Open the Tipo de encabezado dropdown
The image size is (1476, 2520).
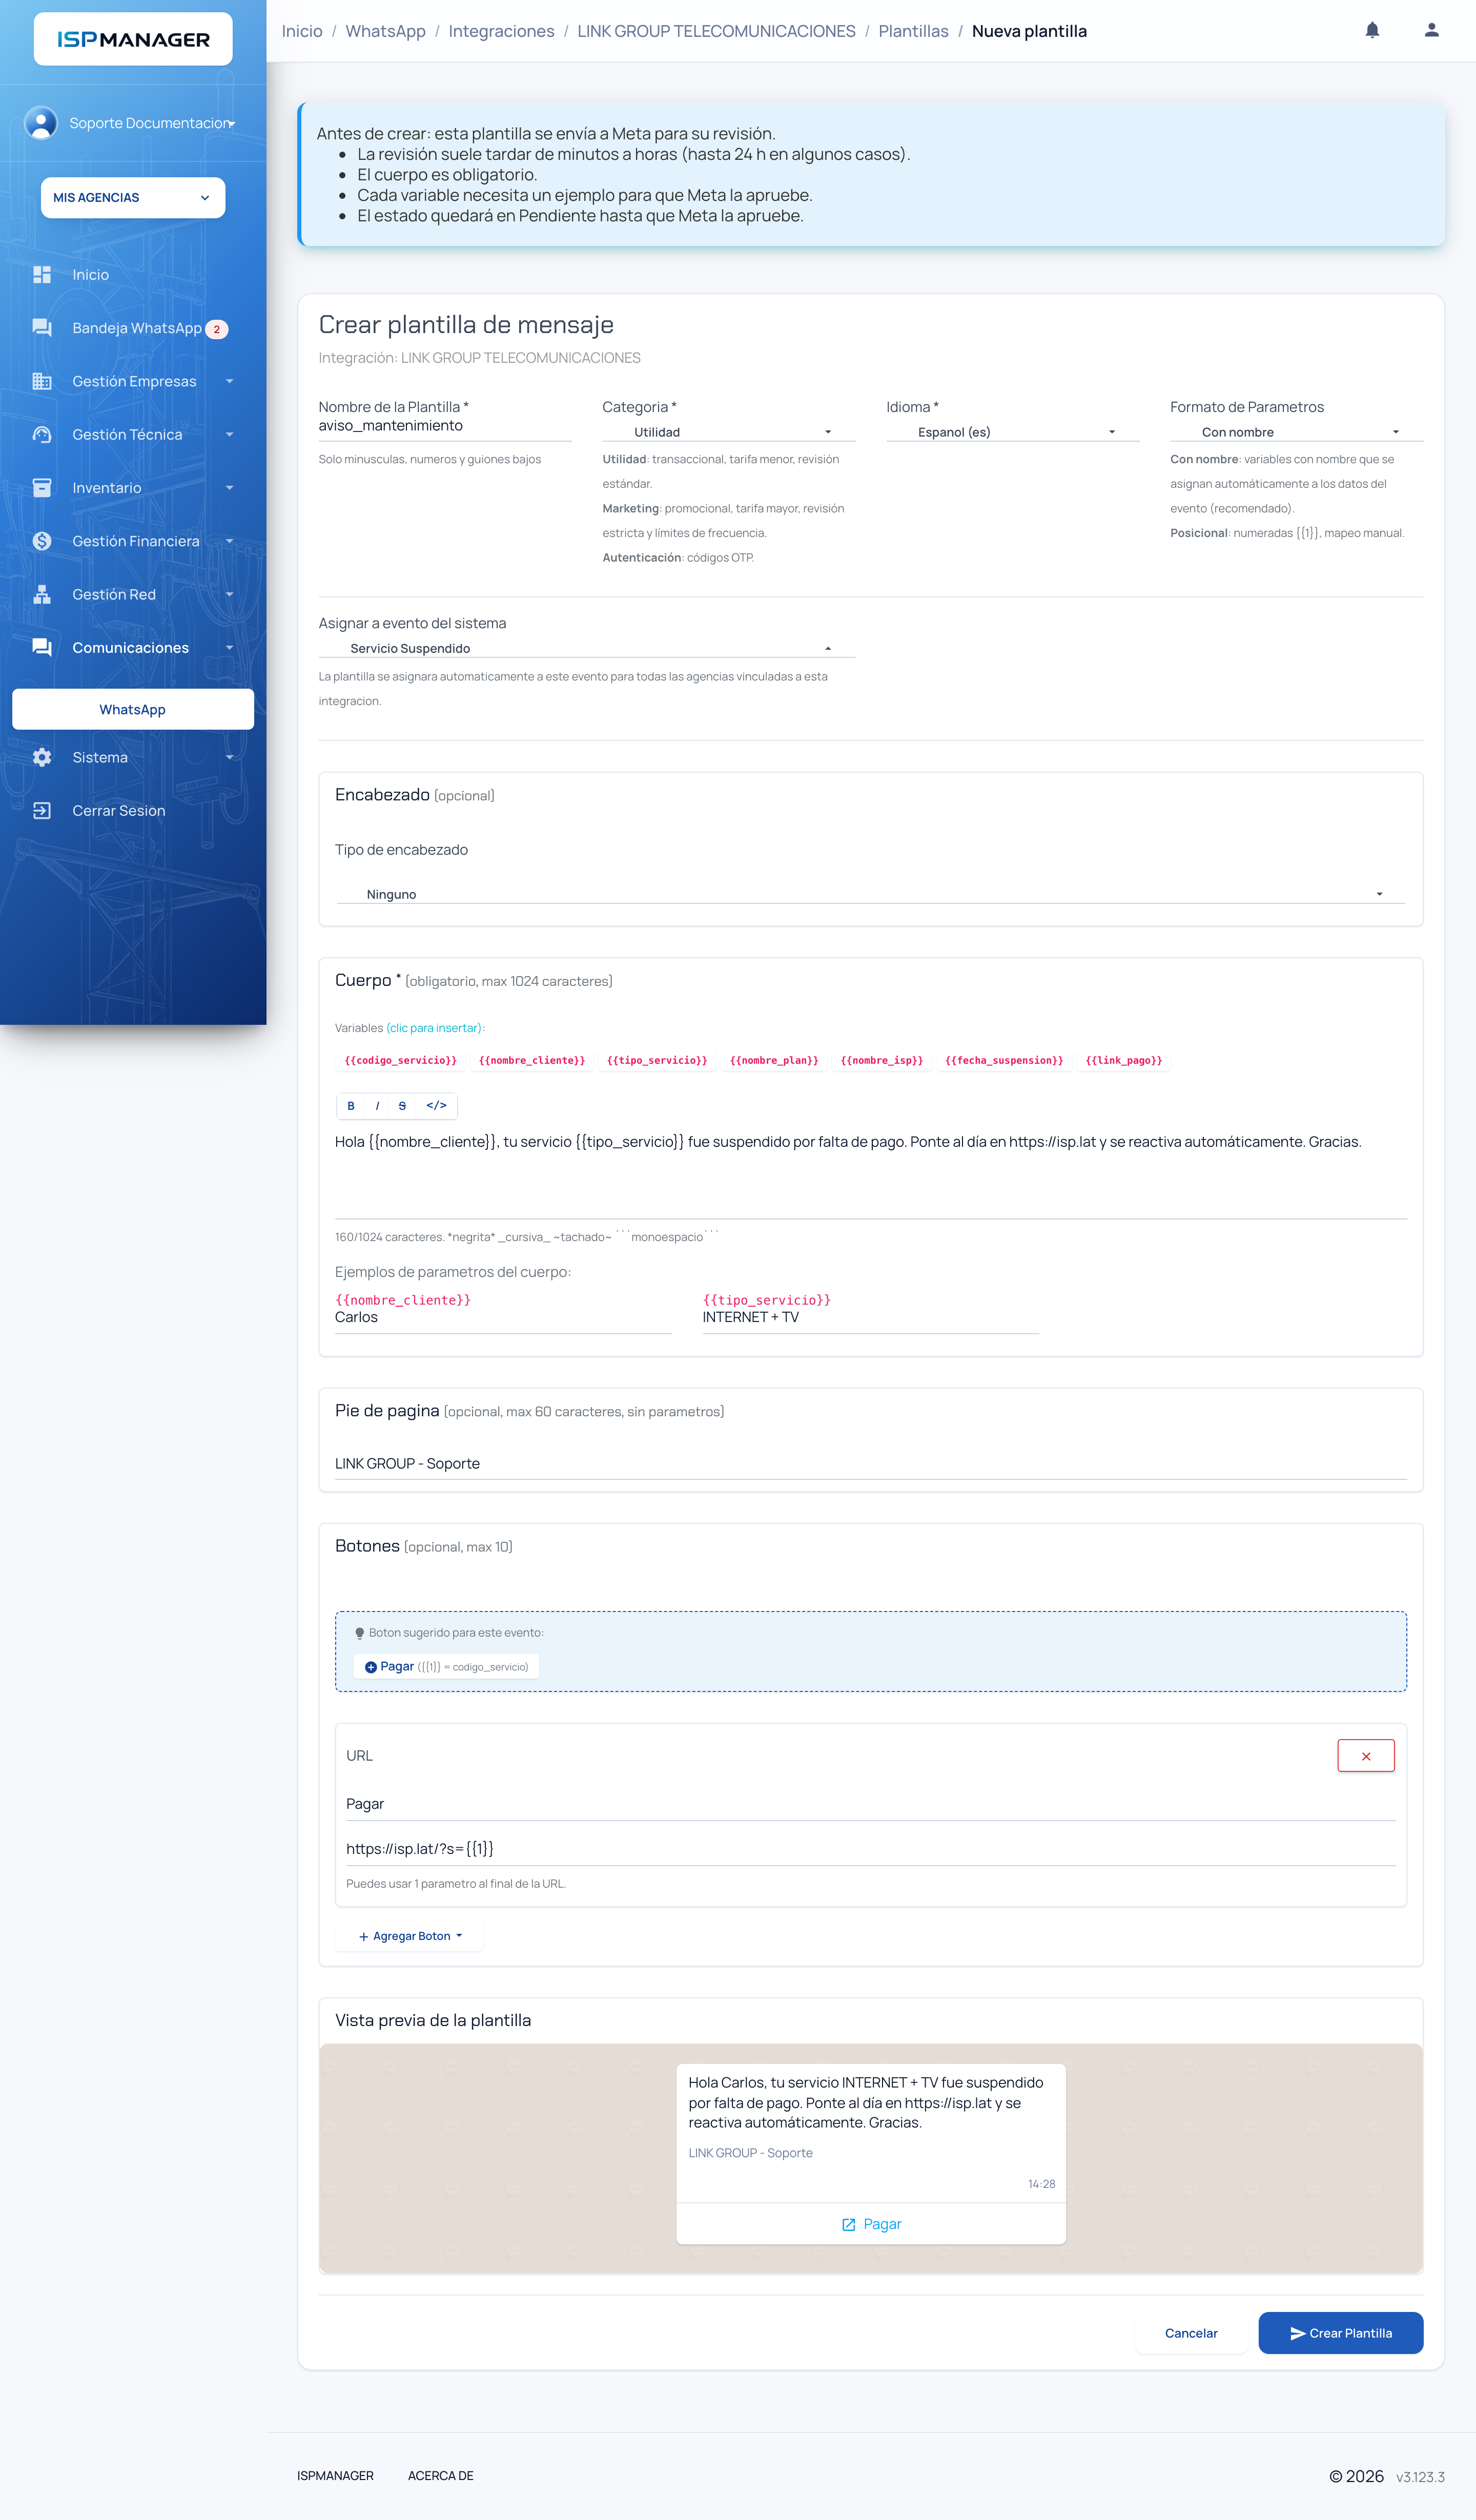(871, 894)
